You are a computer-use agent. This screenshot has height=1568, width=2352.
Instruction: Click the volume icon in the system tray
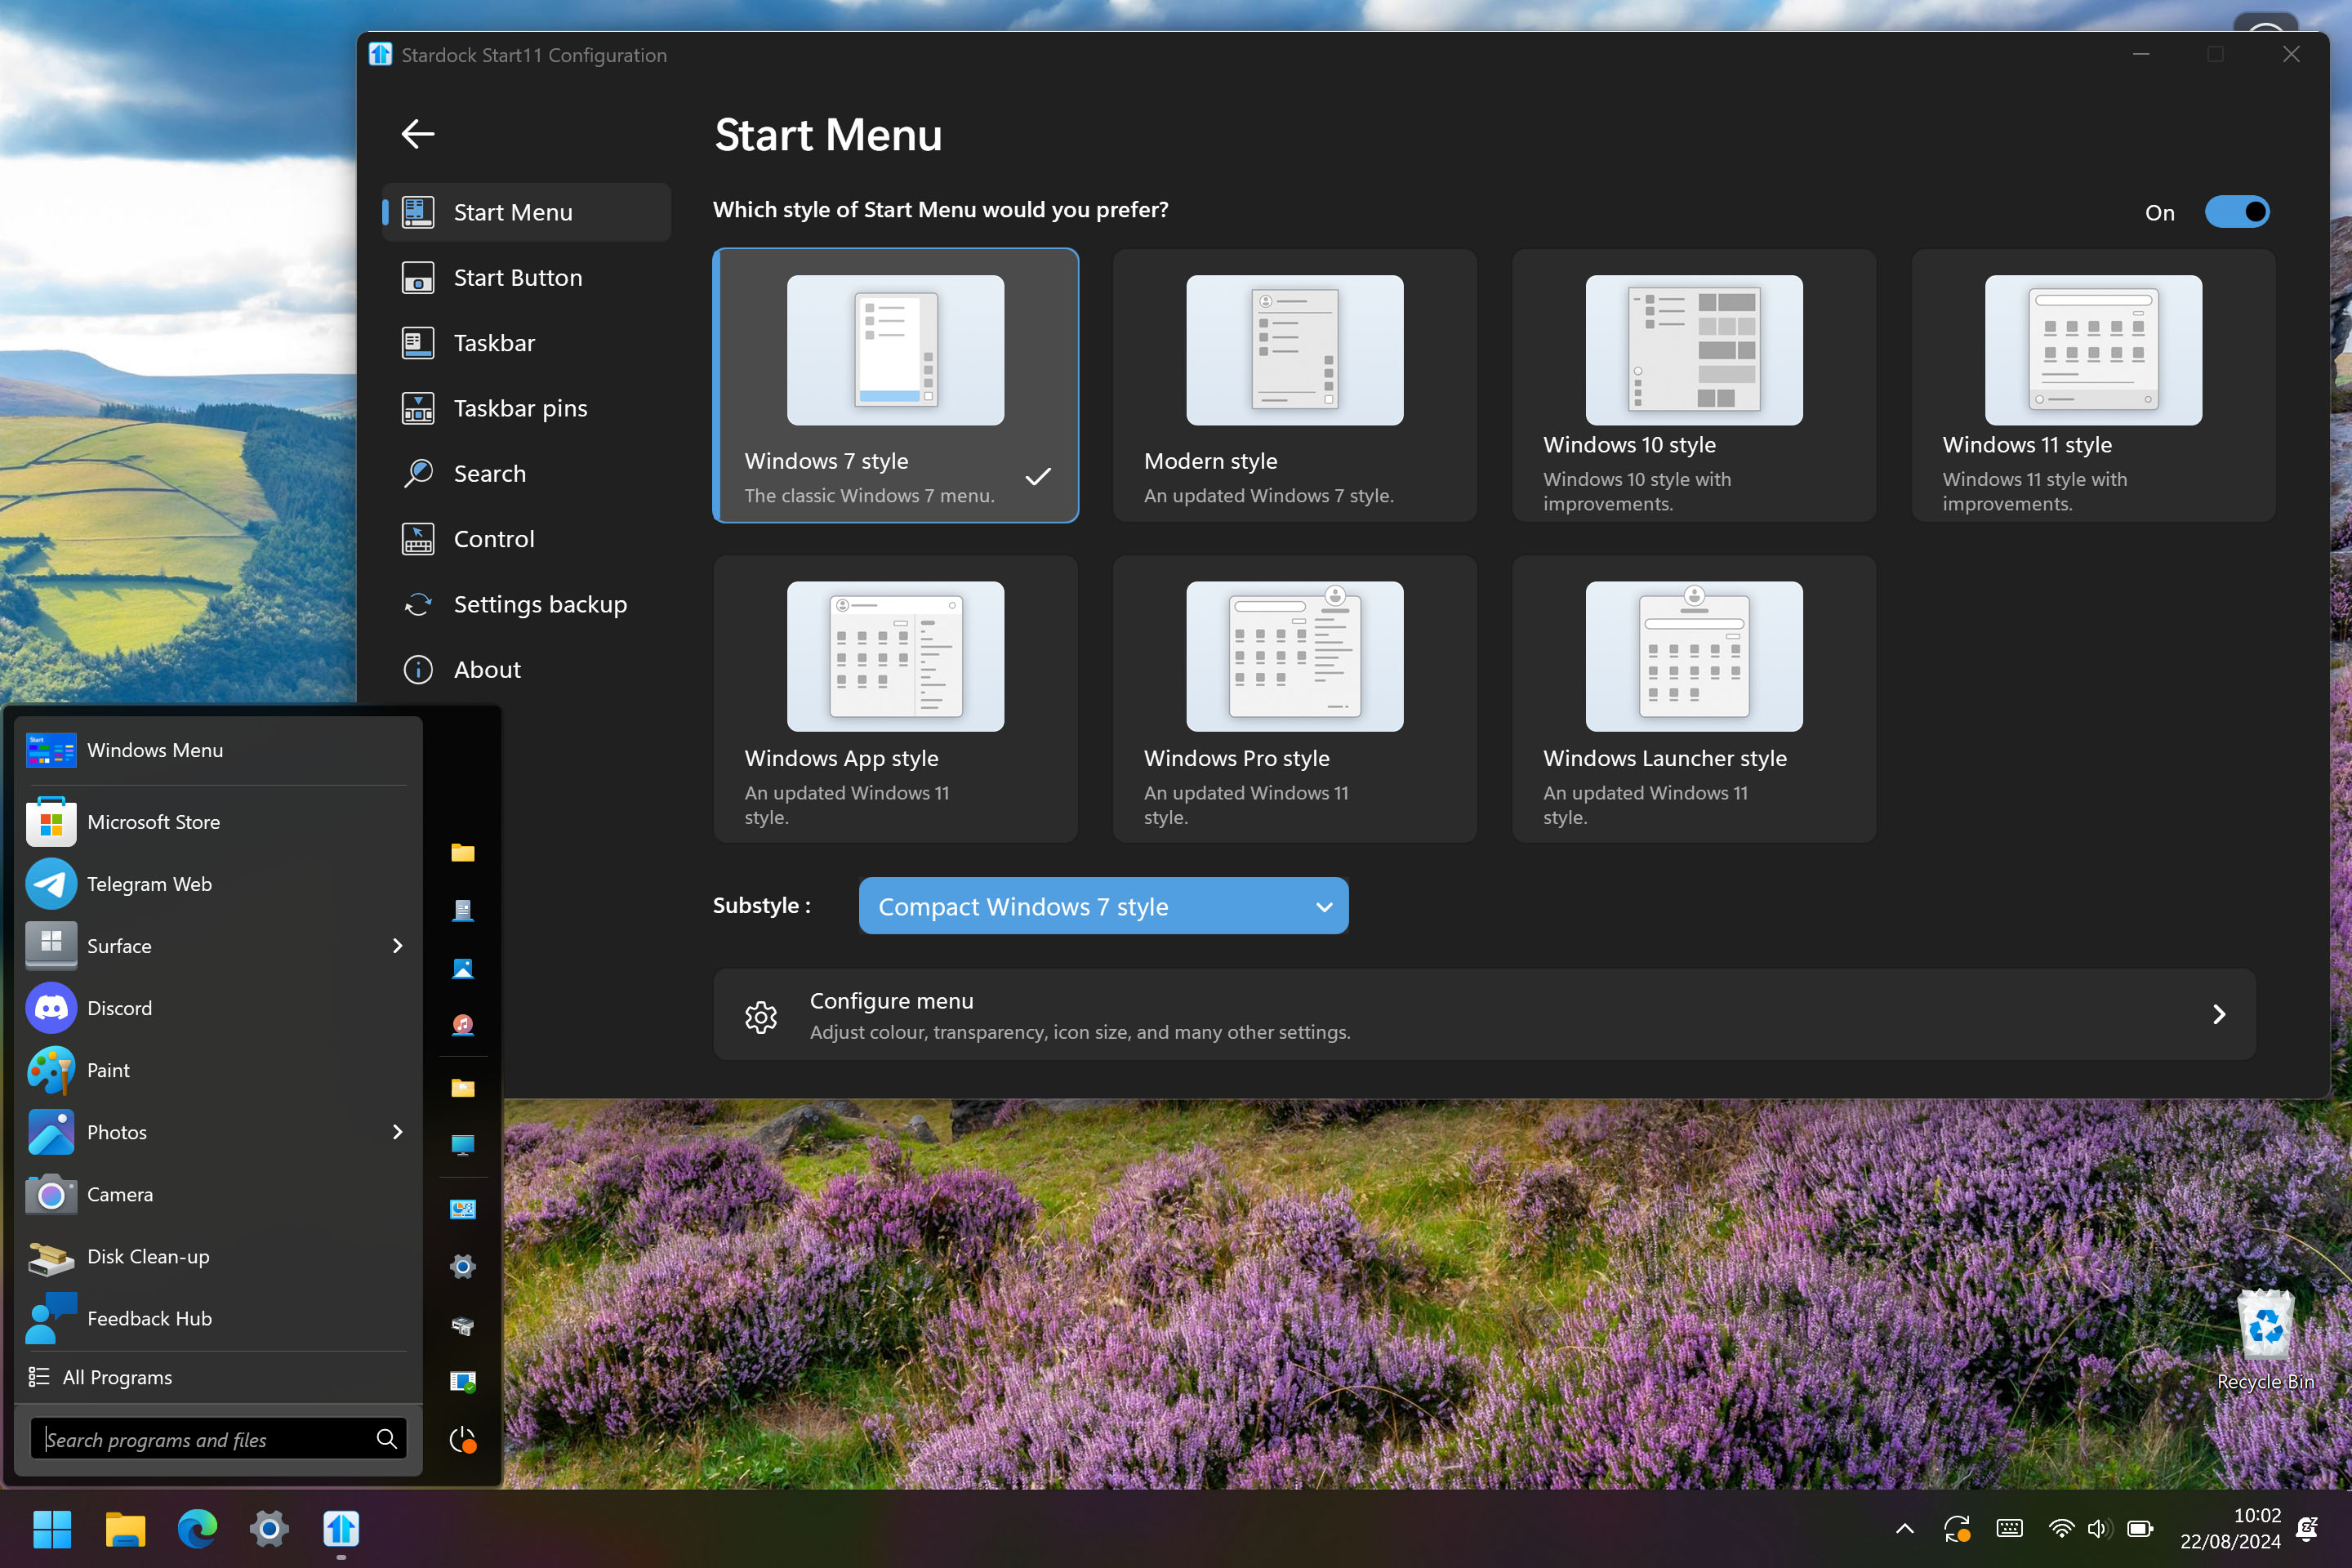2097,1528
